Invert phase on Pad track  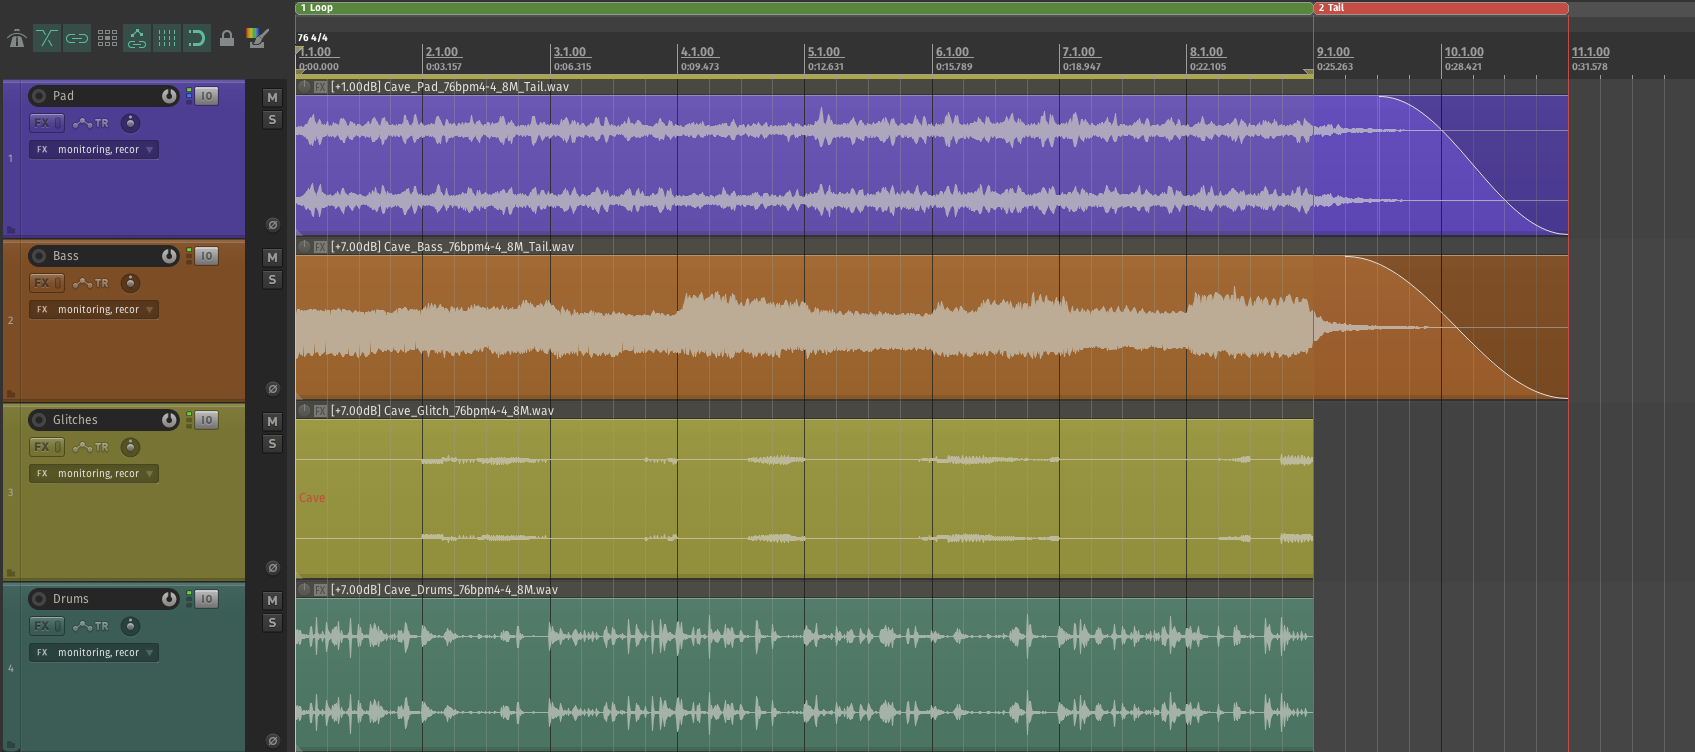272,225
